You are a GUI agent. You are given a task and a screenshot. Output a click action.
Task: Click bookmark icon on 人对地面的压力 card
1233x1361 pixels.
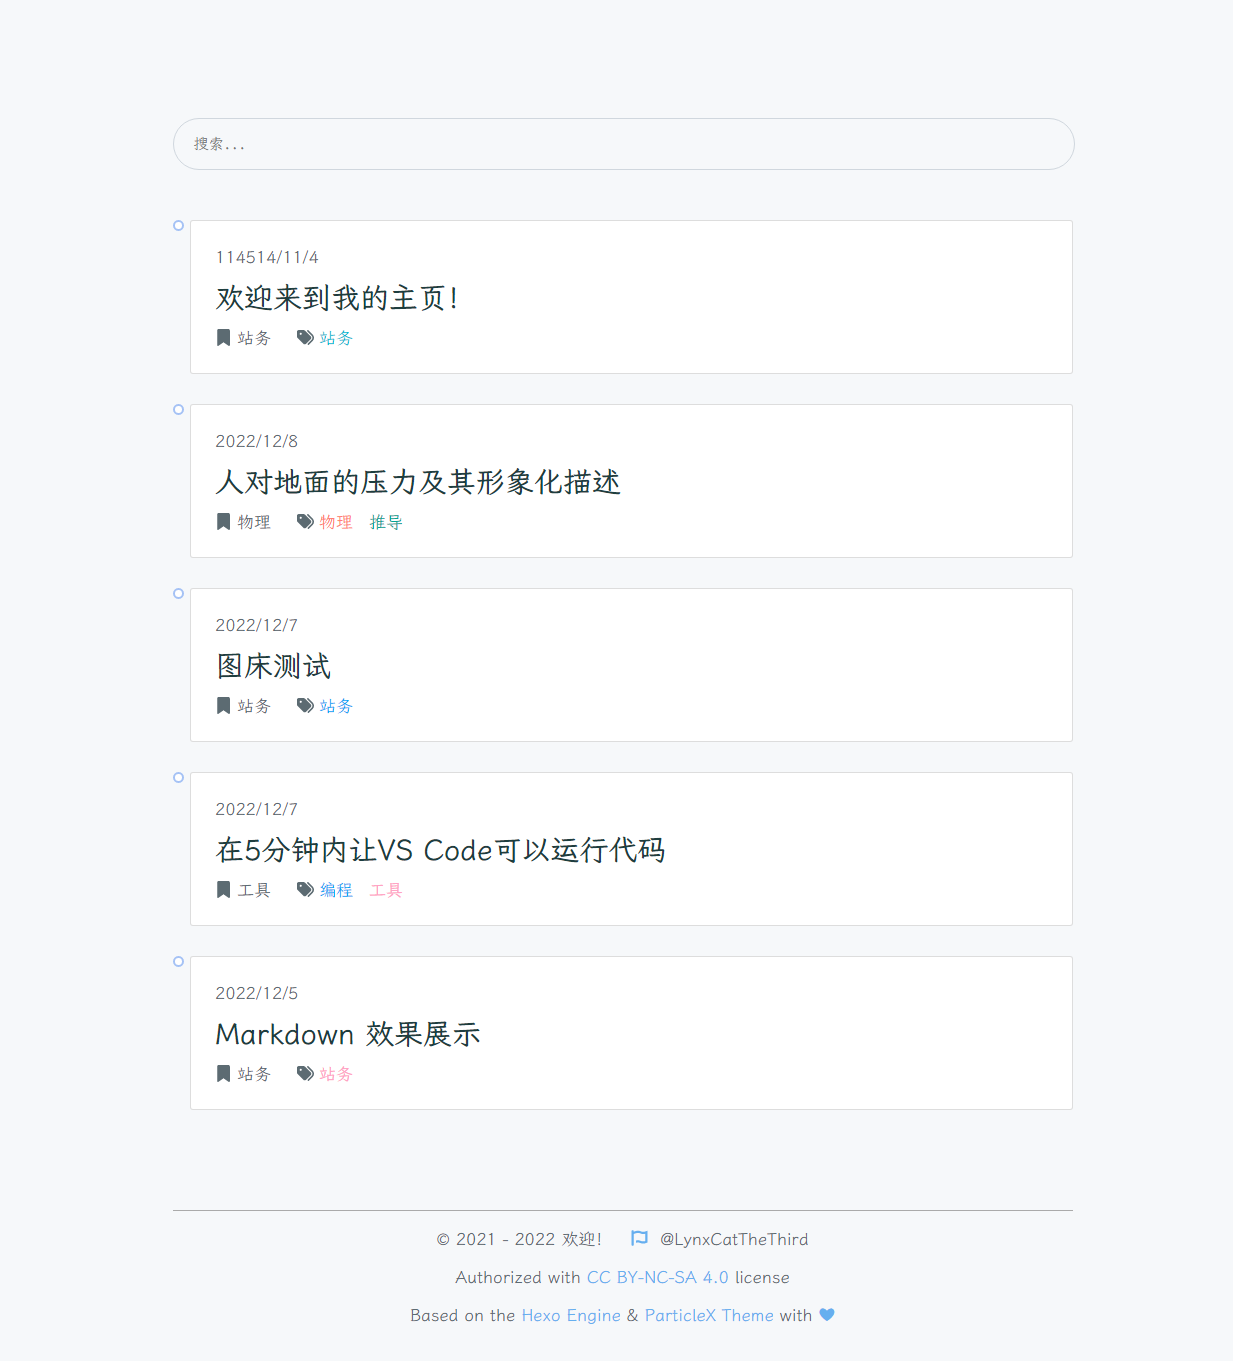224,522
